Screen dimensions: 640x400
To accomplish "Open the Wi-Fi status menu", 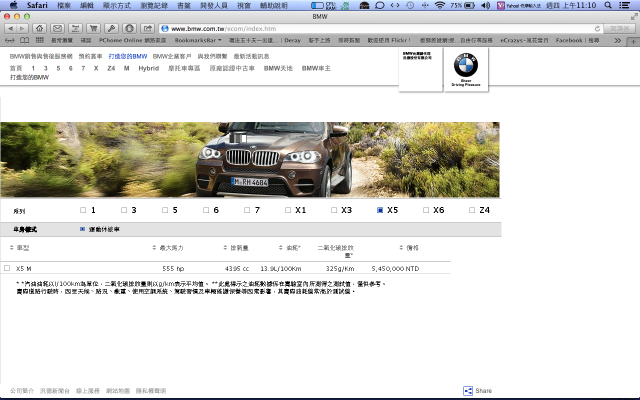I will [x=440, y=5].
